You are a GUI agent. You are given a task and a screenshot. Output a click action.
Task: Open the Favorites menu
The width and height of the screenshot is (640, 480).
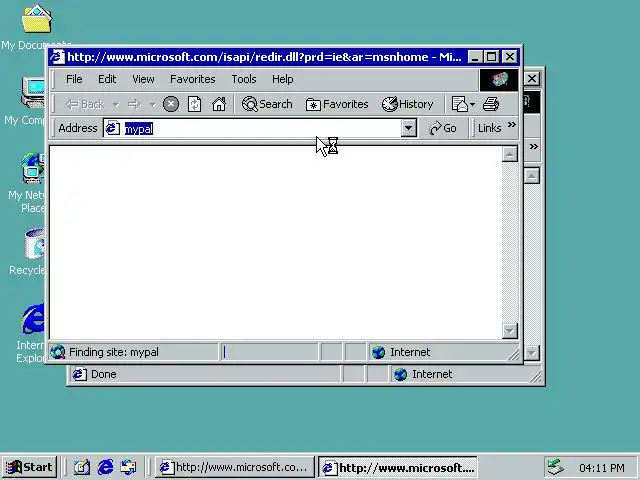193,79
